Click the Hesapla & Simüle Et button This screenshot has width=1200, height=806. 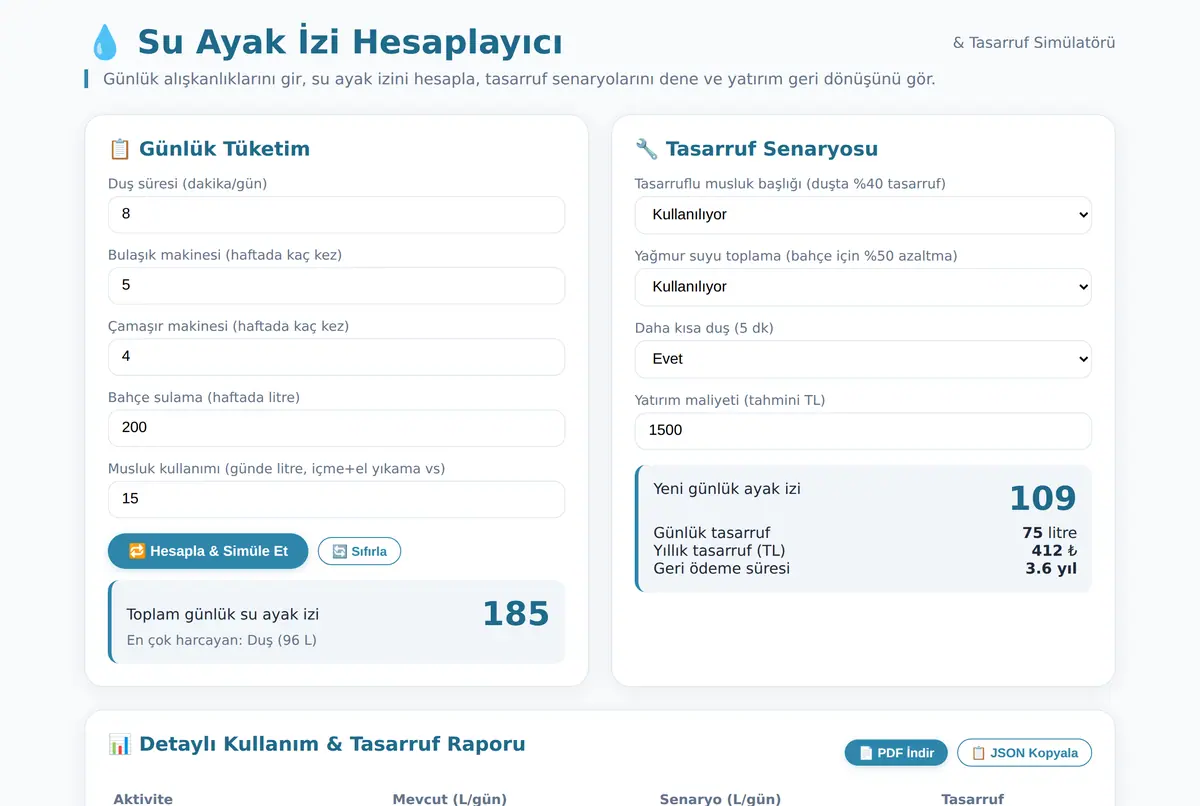(208, 551)
